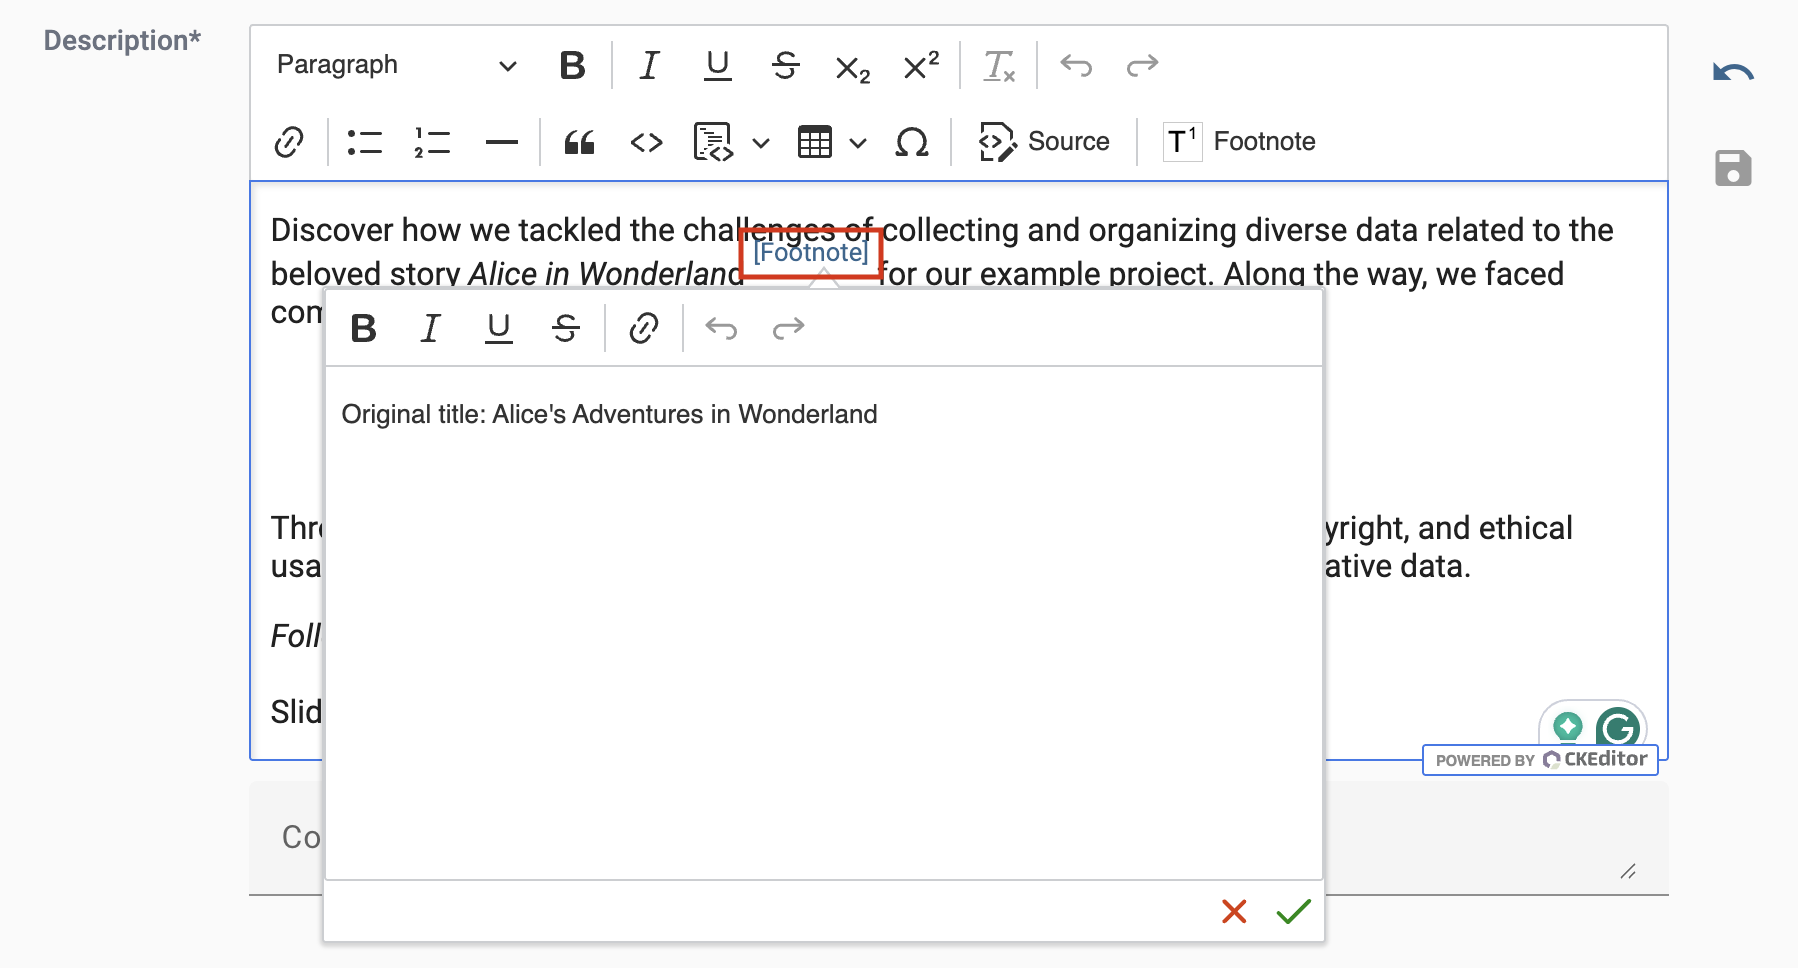
Task: Insert a special character with the omega icon
Action: point(912,142)
